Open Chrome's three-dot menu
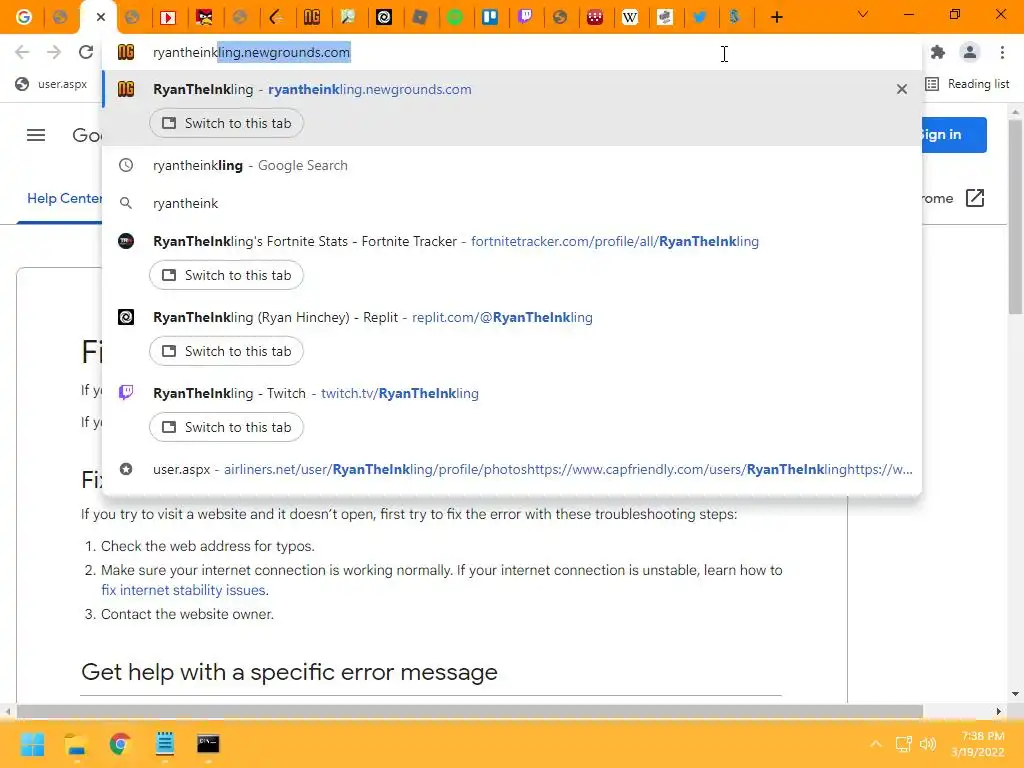 (1002, 52)
